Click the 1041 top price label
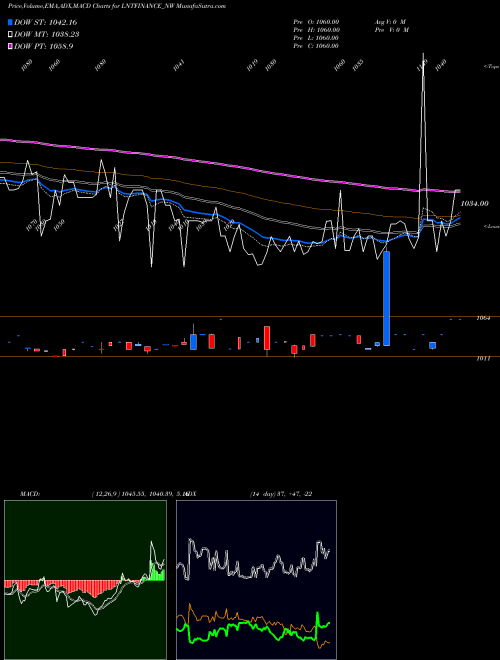 click(179, 66)
